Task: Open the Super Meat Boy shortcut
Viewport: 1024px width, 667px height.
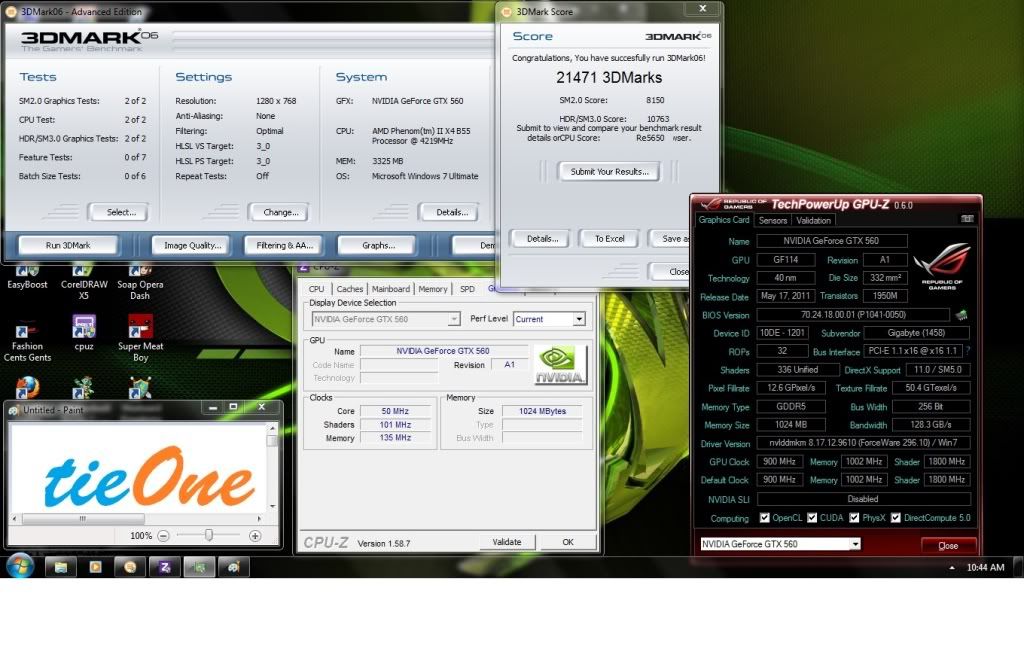Action: tap(140, 340)
